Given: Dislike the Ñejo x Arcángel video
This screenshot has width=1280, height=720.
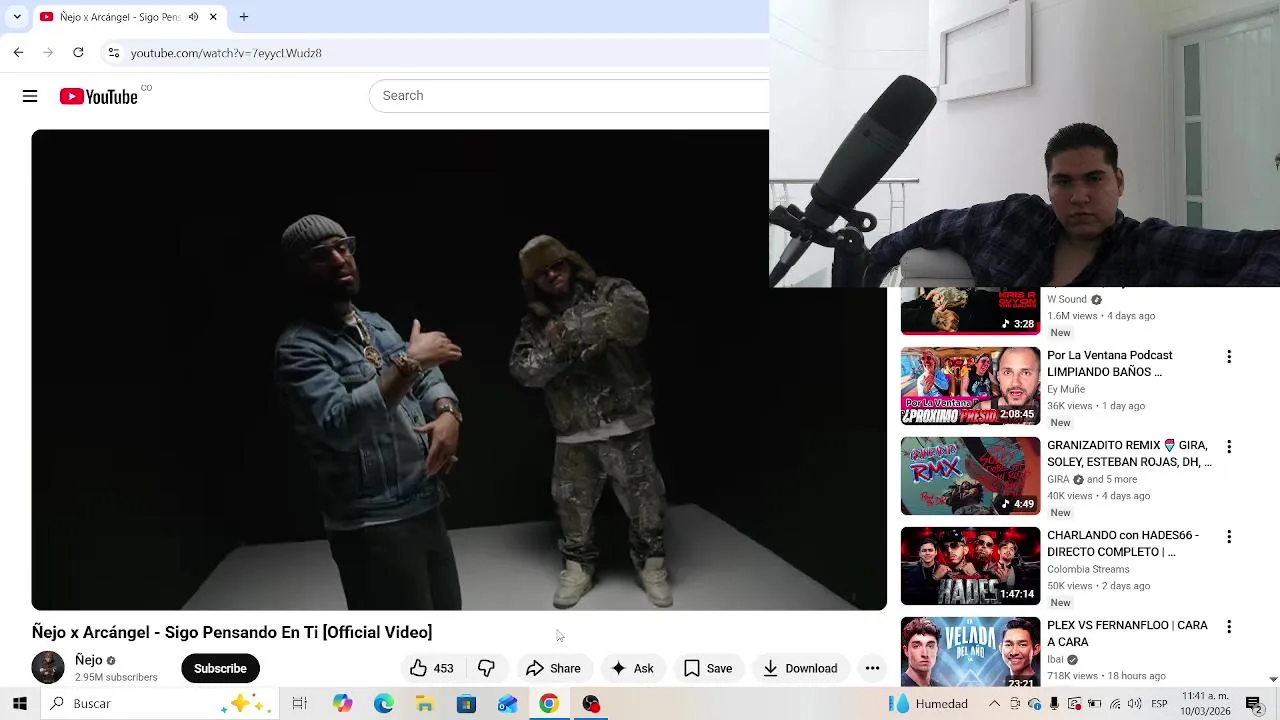Looking at the screenshot, I should click(x=487, y=668).
